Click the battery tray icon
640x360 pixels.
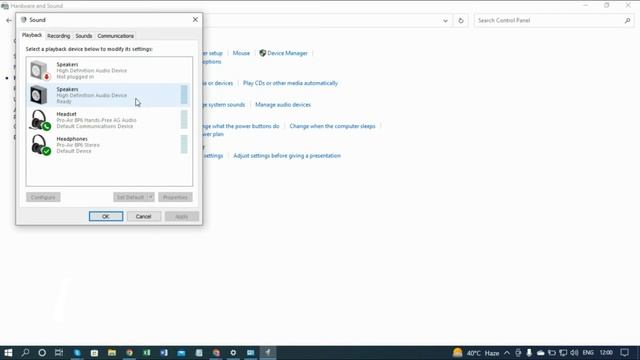(552, 353)
